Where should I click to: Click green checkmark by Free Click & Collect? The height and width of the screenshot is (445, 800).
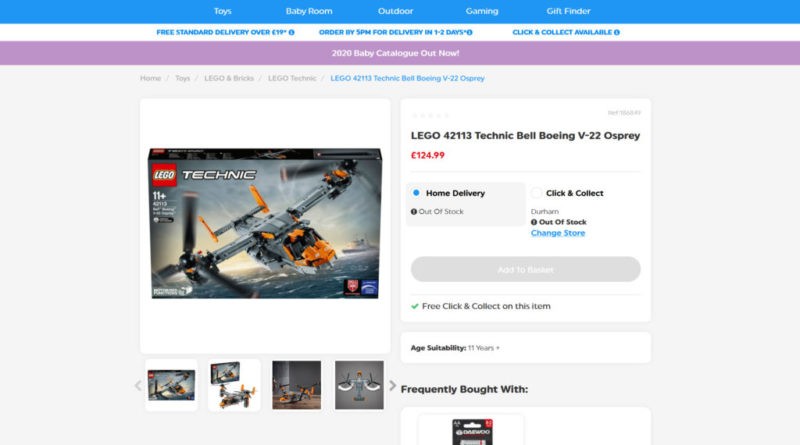(x=415, y=306)
